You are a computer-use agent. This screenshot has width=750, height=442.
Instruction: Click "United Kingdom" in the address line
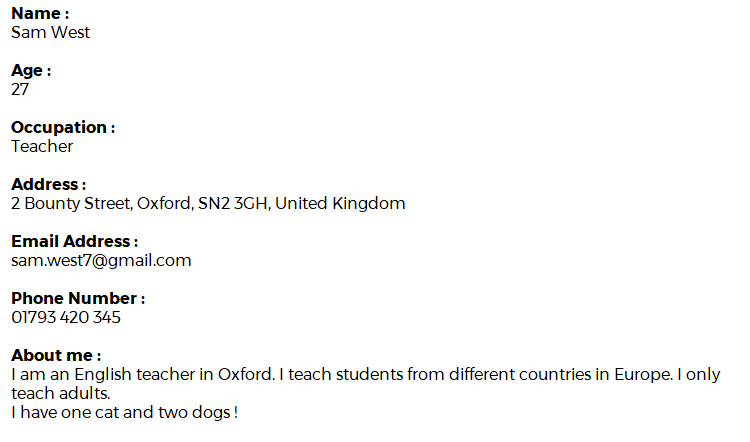[x=340, y=204]
